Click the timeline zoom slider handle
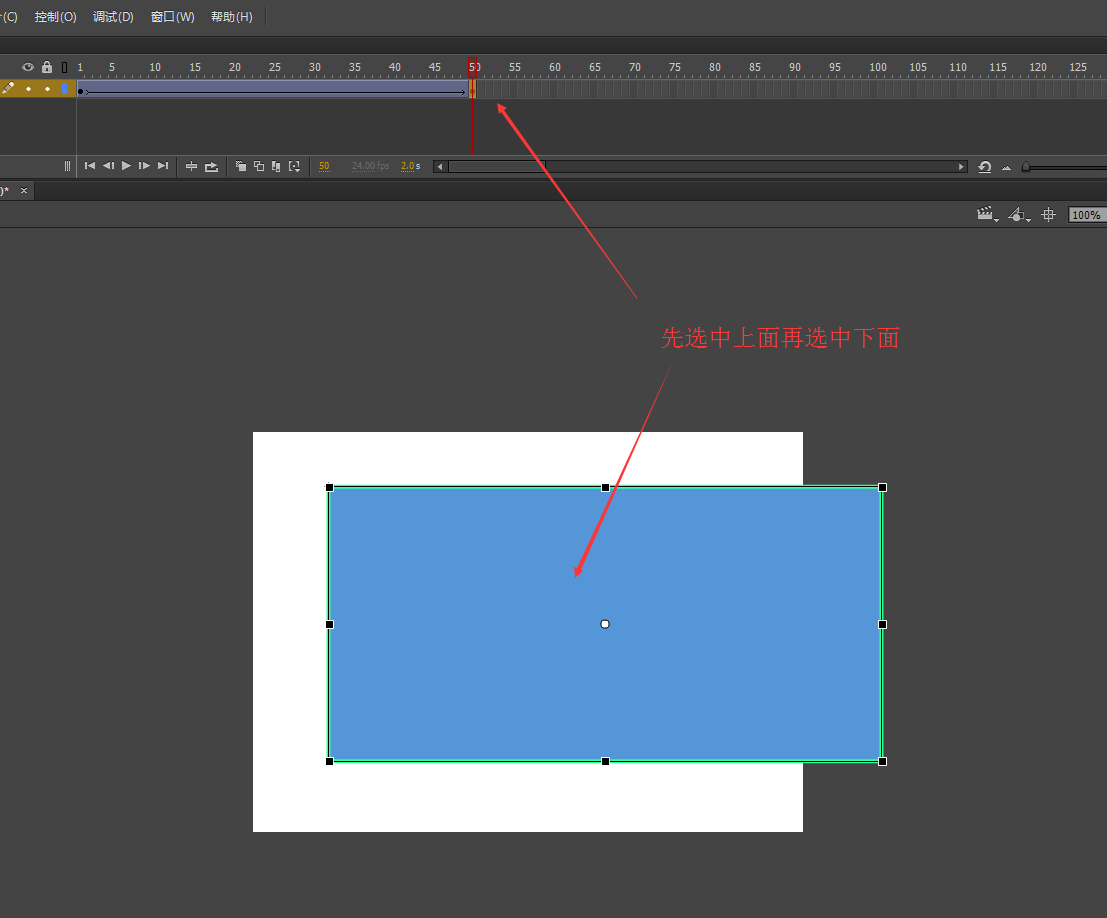This screenshot has height=918, width=1107. coord(1026,167)
